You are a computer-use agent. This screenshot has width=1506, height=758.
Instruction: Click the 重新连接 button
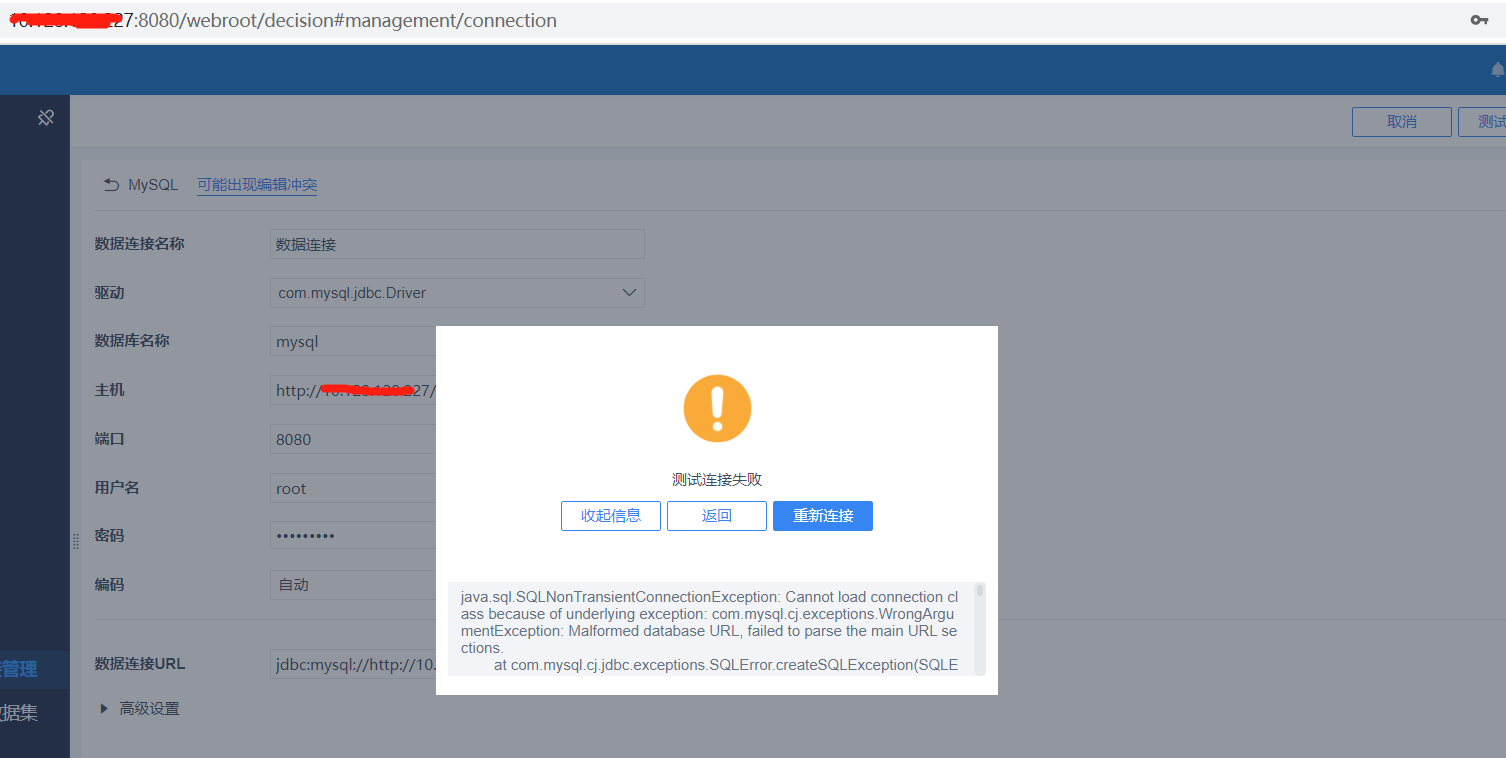823,516
